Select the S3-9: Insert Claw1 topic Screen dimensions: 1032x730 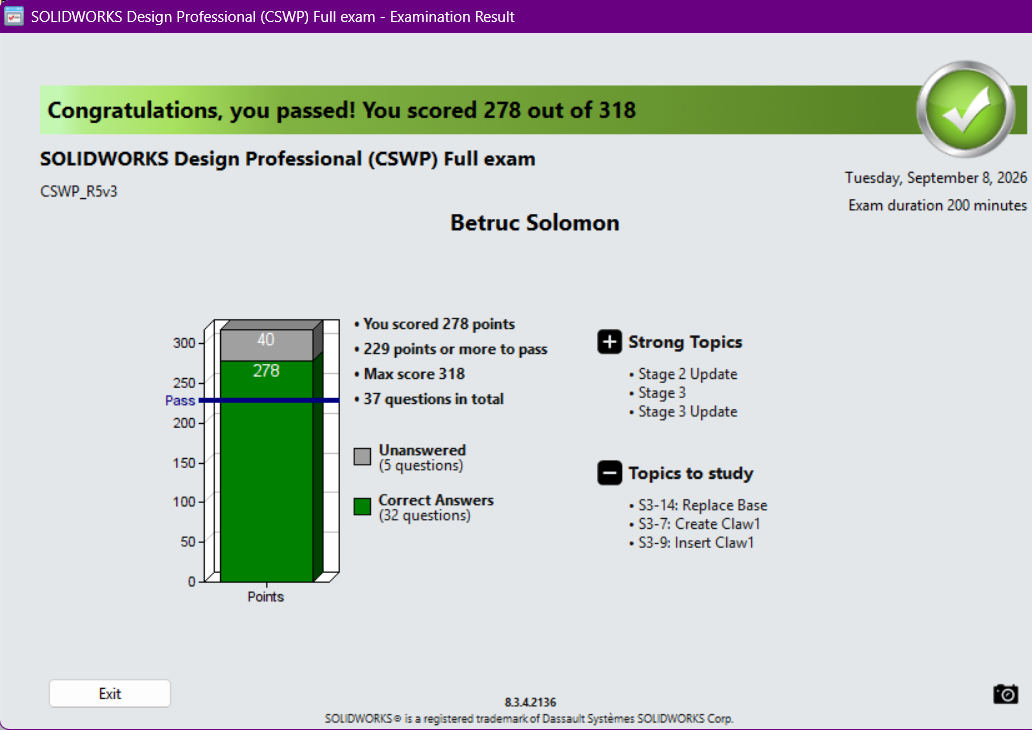pyautogui.click(x=696, y=543)
